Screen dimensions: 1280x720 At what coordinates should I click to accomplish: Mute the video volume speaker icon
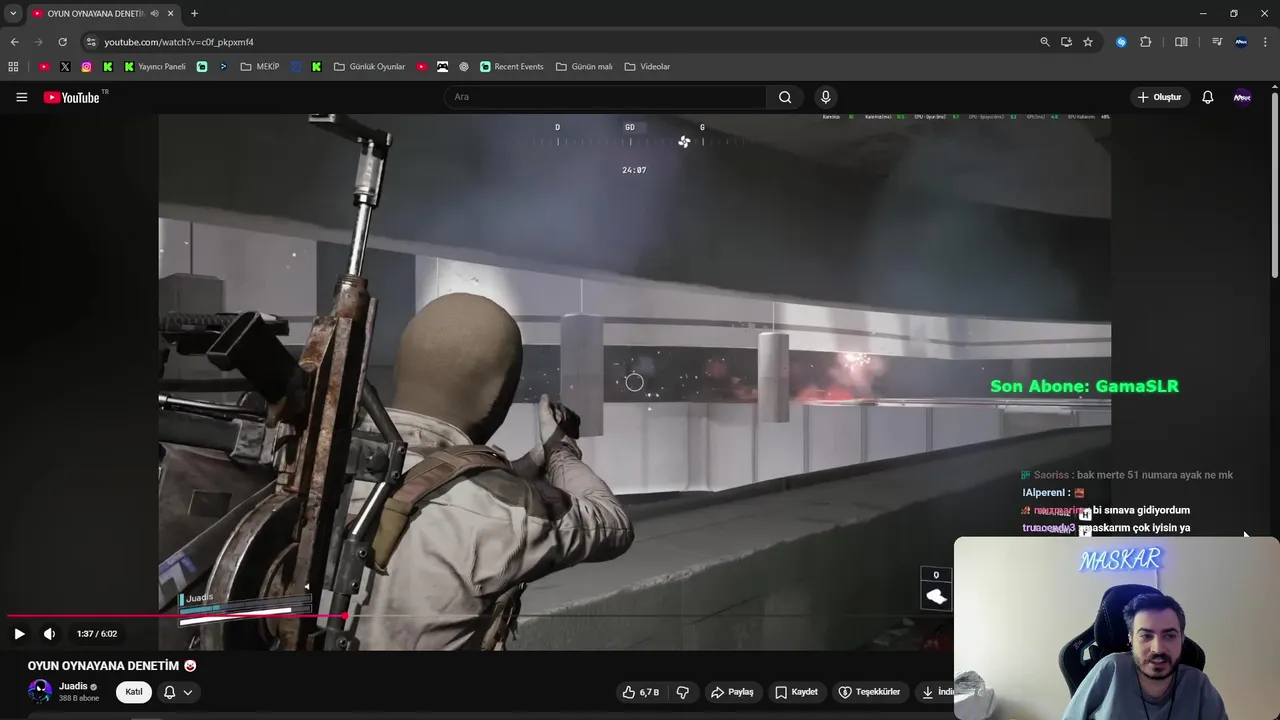tap(49, 634)
